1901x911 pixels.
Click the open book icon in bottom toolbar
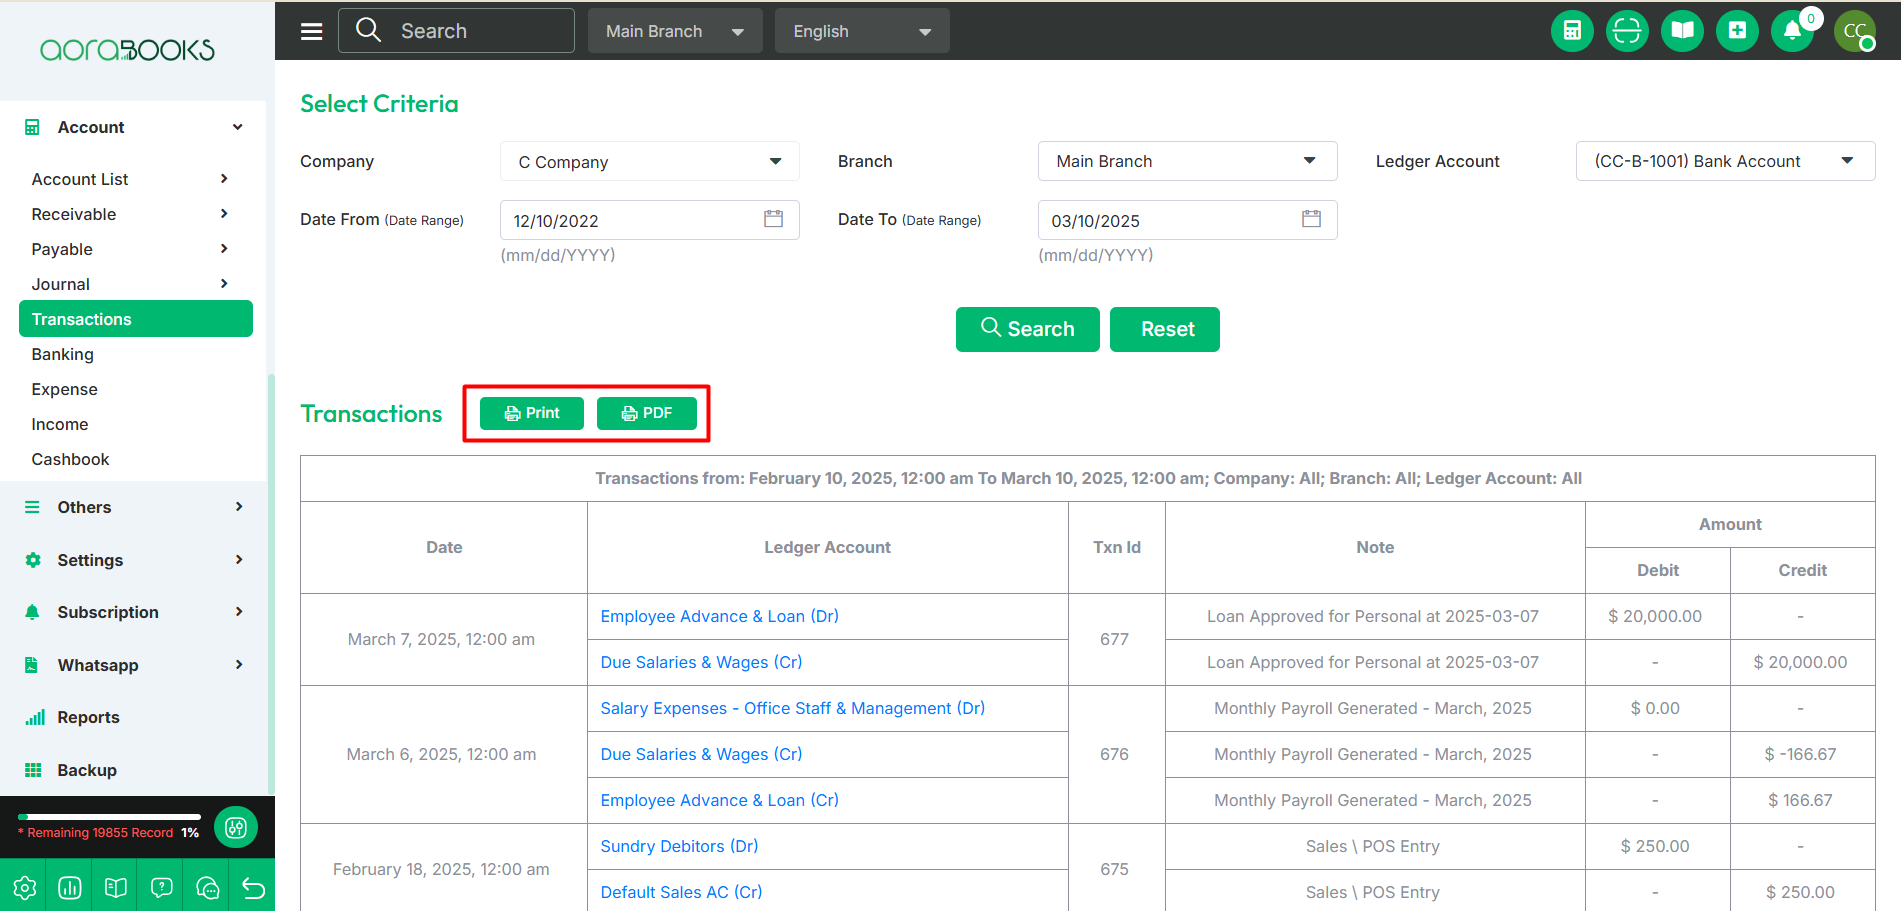click(x=116, y=888)
